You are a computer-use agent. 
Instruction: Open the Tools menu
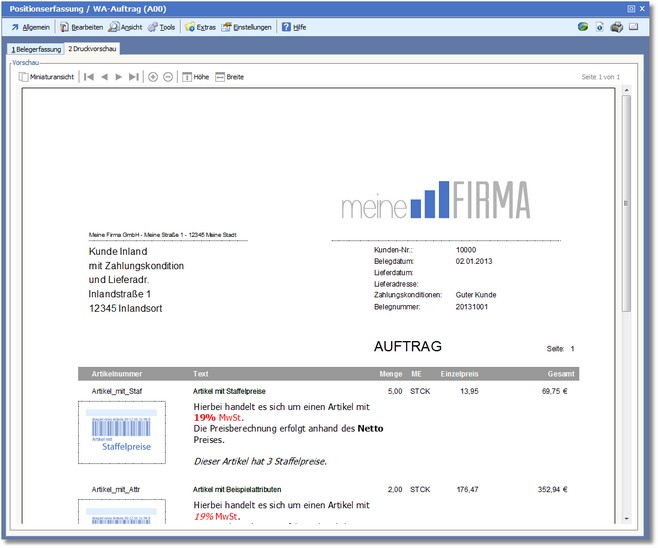tap(161, 27)
